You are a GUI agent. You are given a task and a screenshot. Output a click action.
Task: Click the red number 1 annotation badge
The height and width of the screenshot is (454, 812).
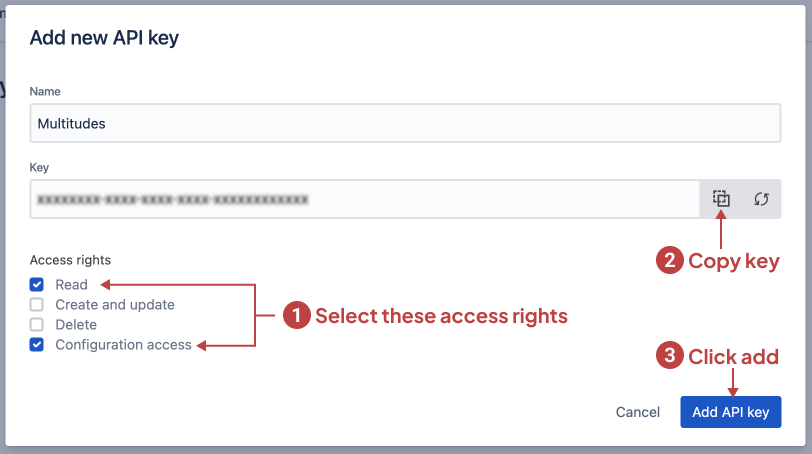(296, 316)
